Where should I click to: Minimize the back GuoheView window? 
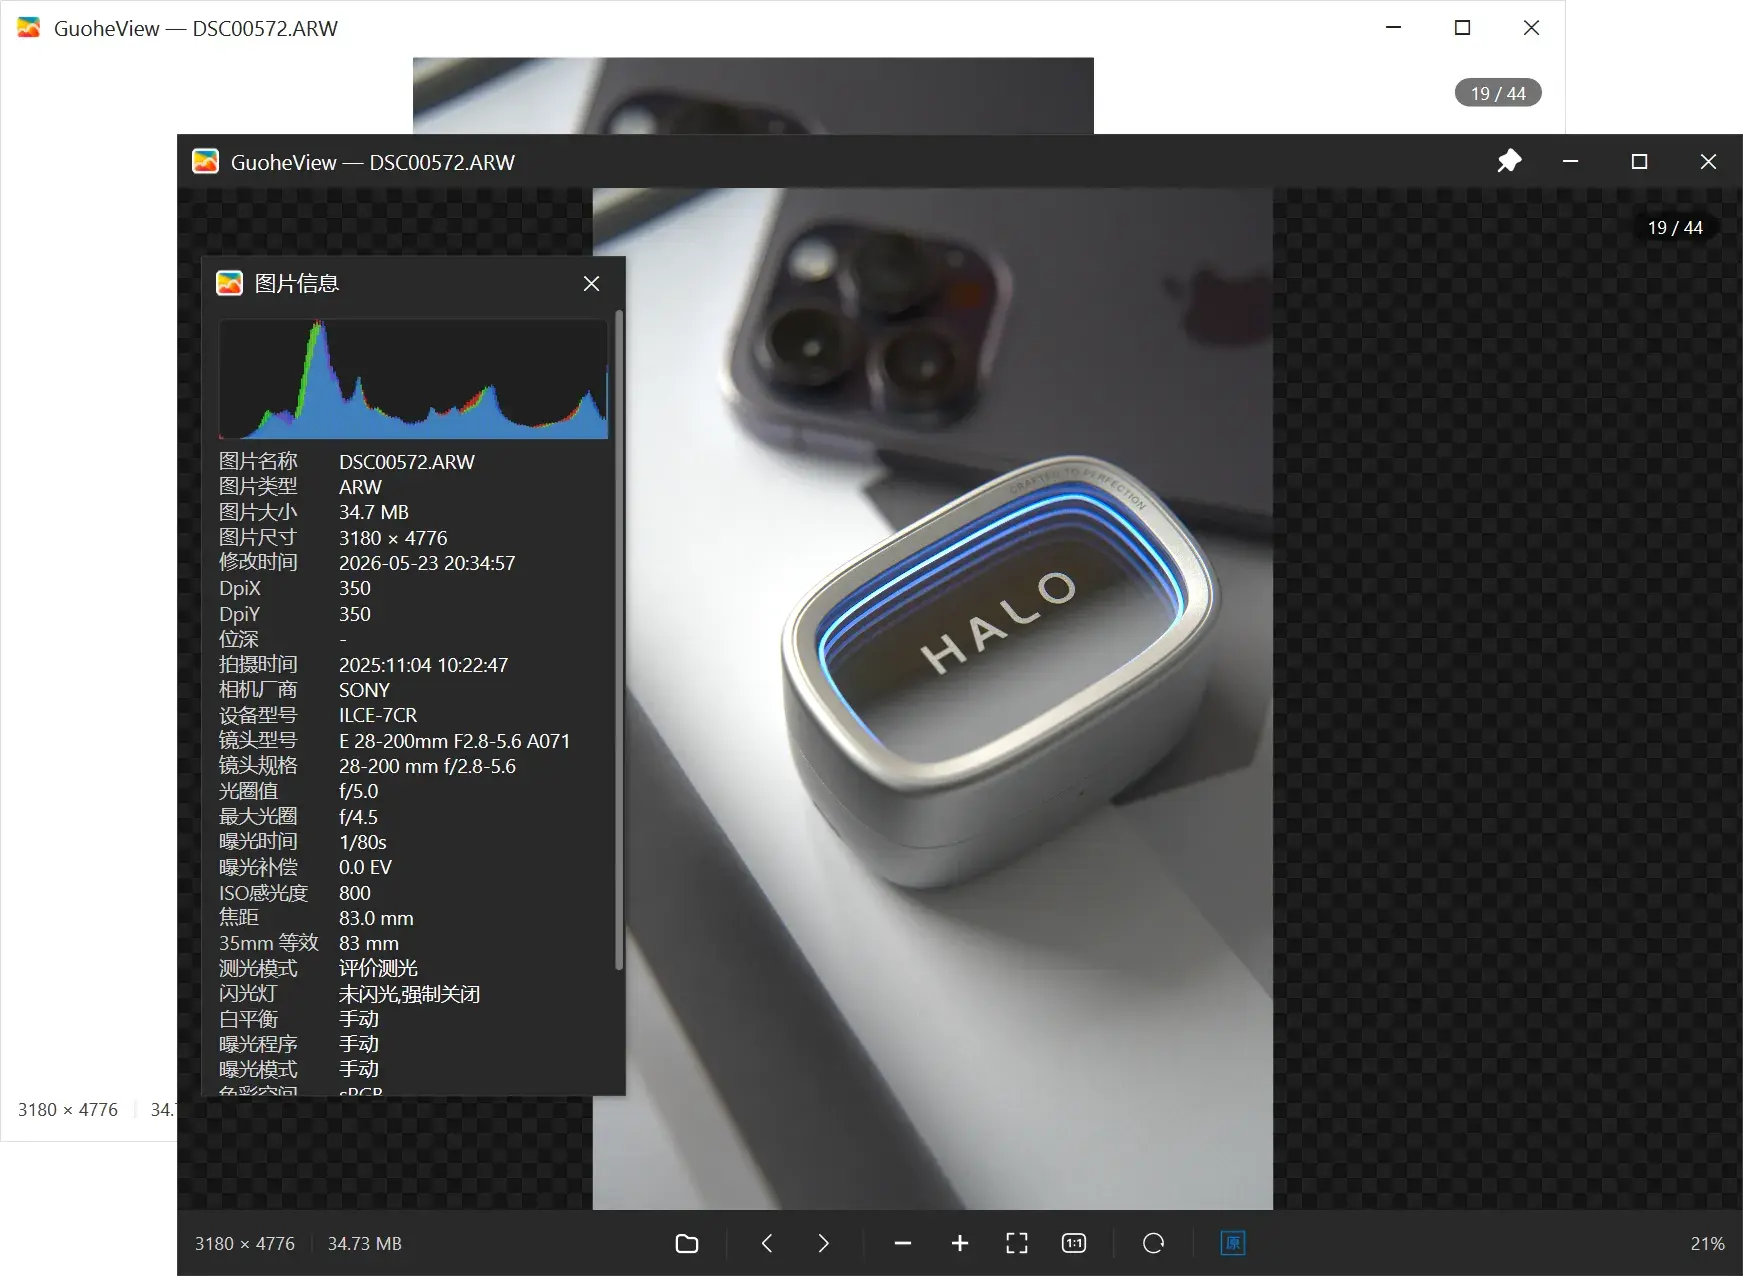1394,28
